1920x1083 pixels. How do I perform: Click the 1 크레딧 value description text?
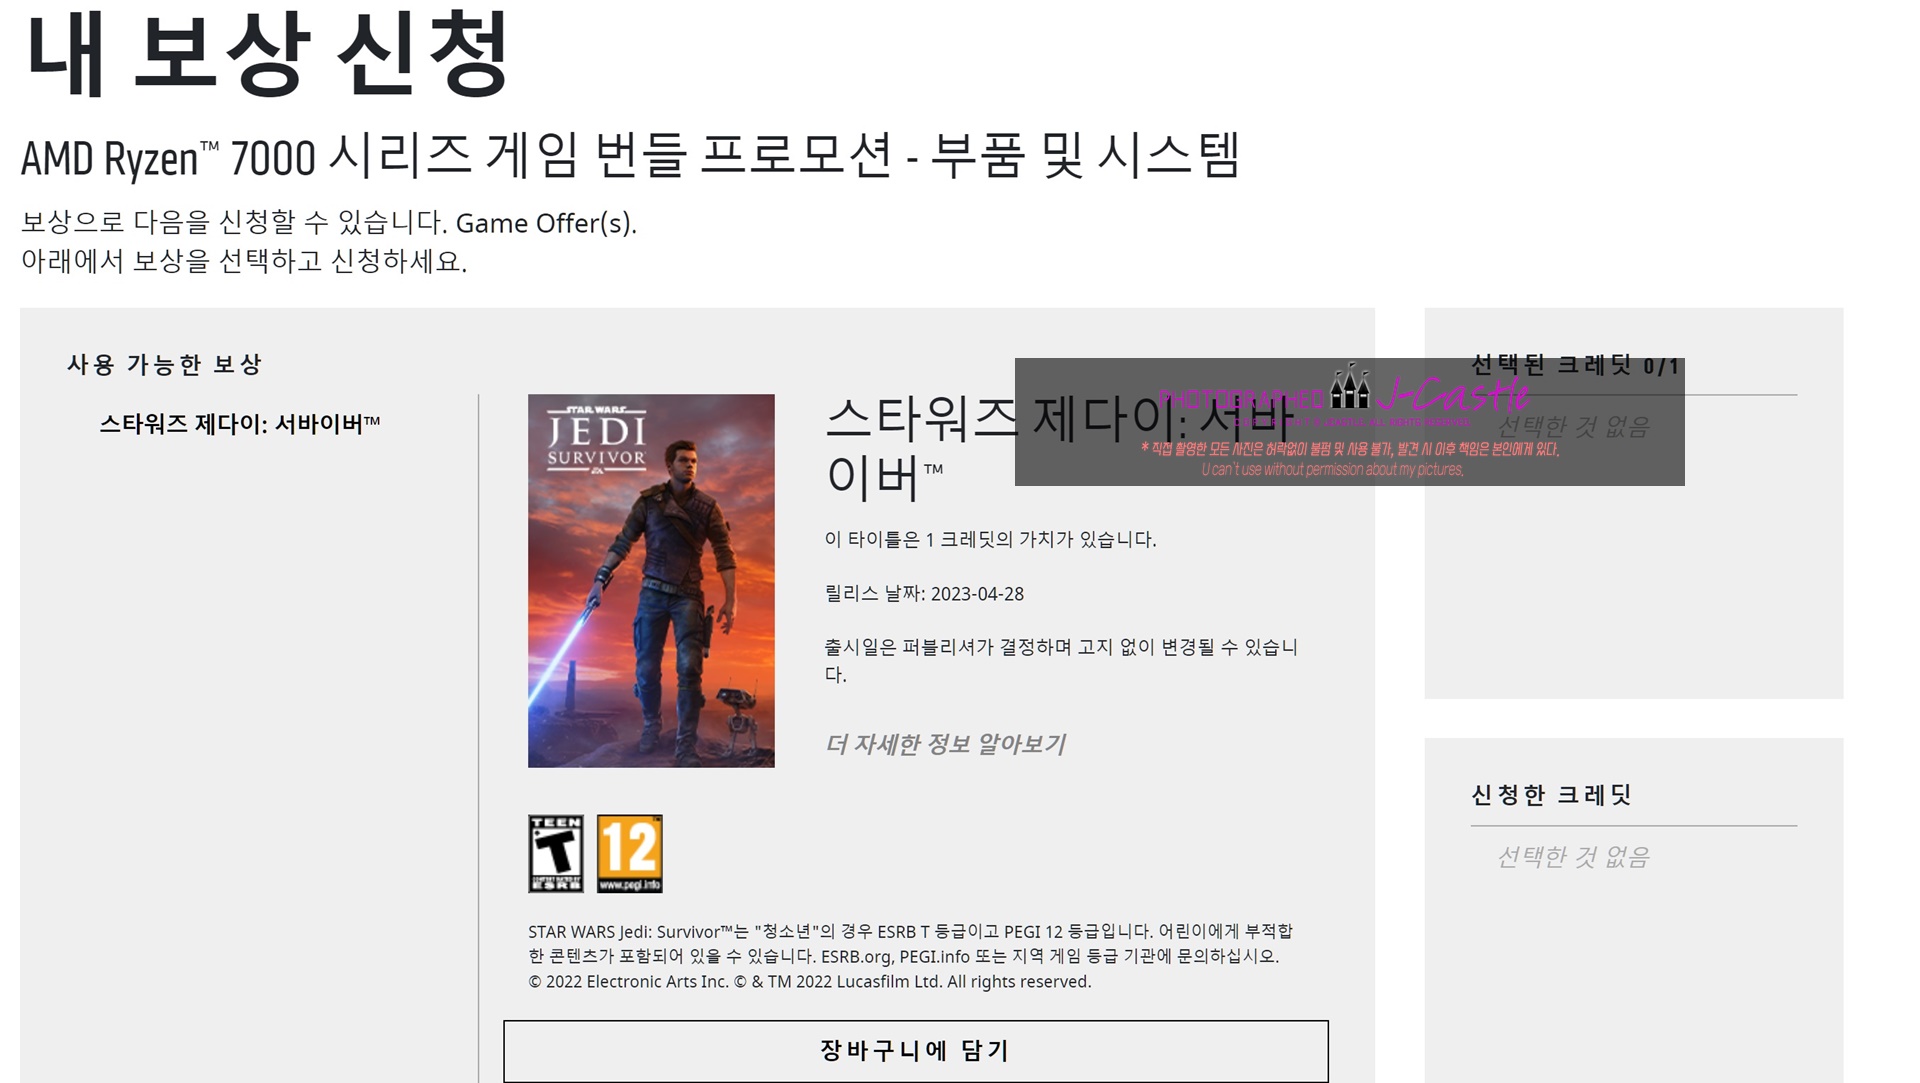(x=990, y=540)
